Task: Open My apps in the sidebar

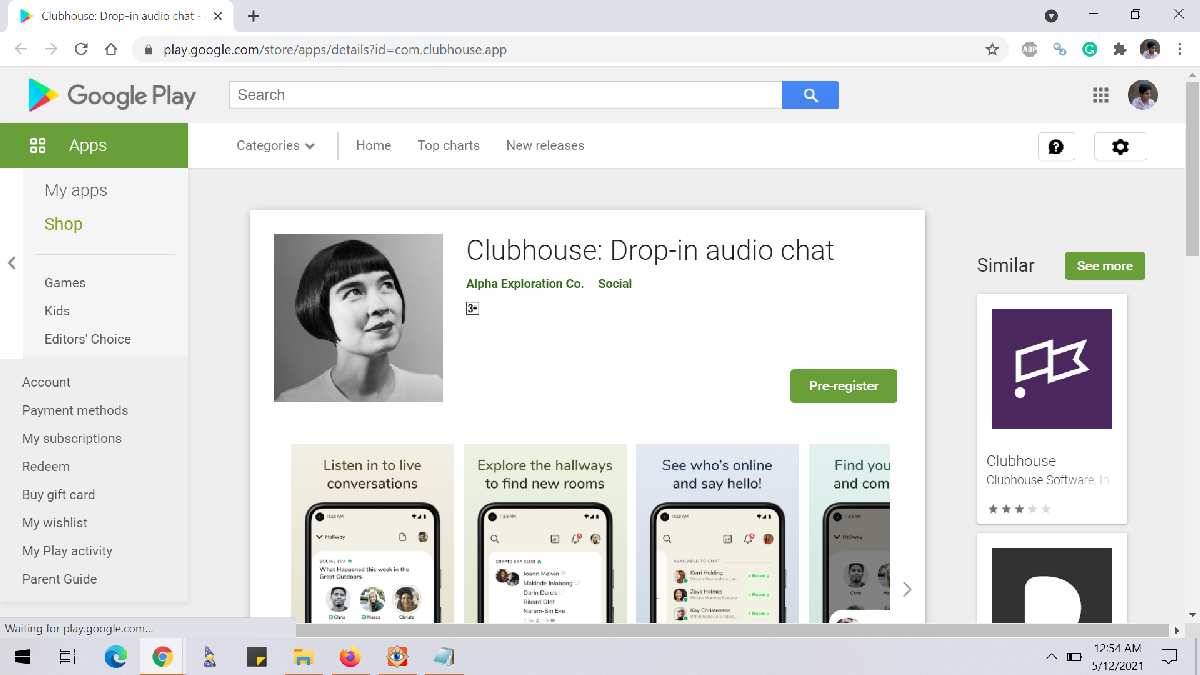Action: pos(76,191)
